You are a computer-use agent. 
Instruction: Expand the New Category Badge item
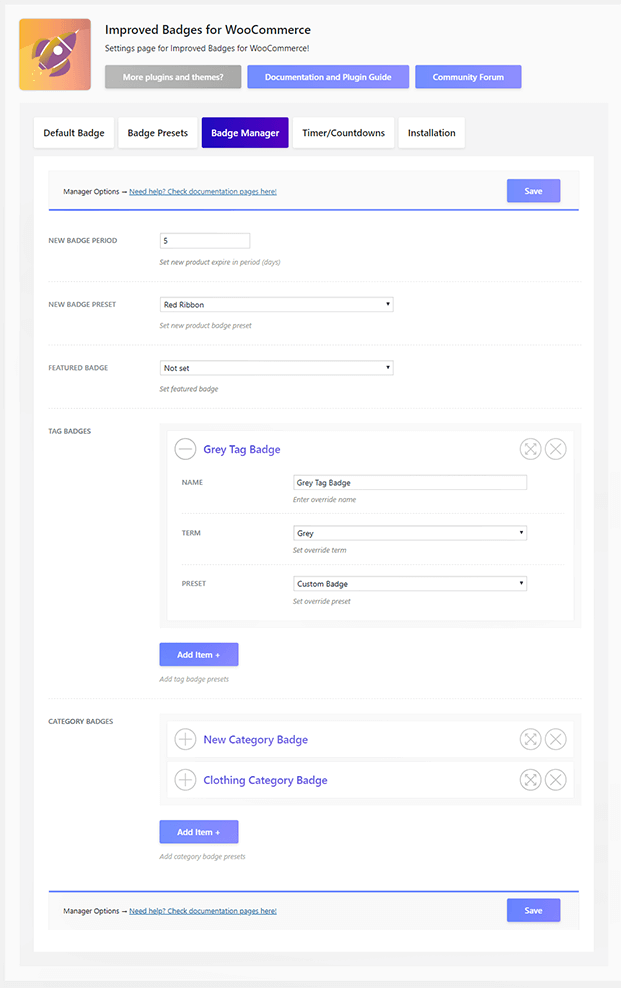[185, 740]
